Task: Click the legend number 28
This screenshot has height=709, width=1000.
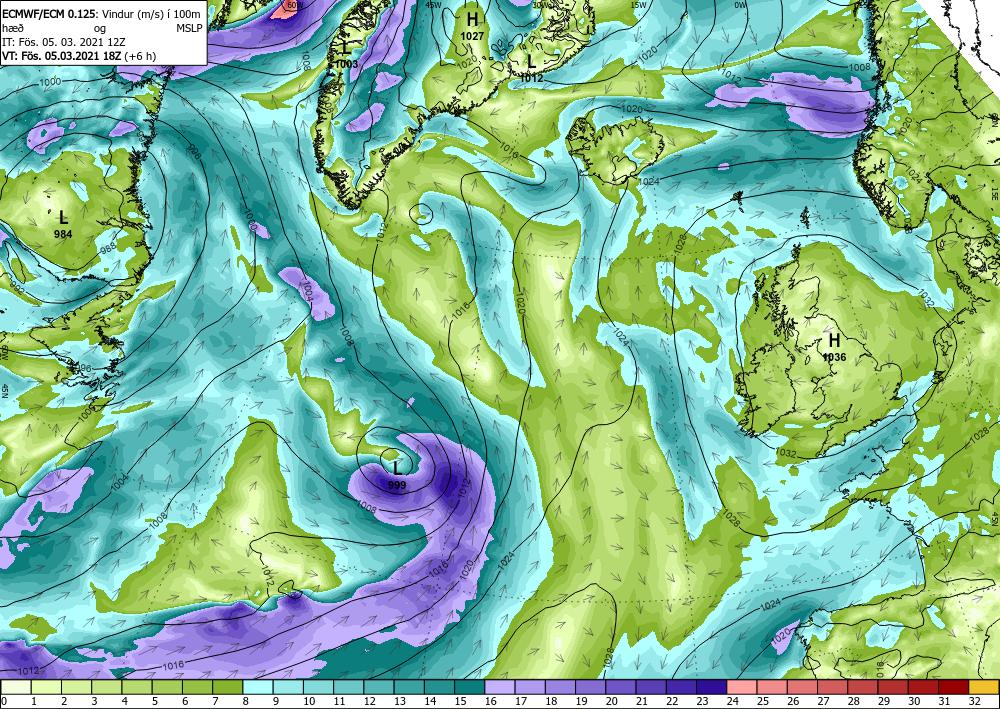Action: point(853,702)
